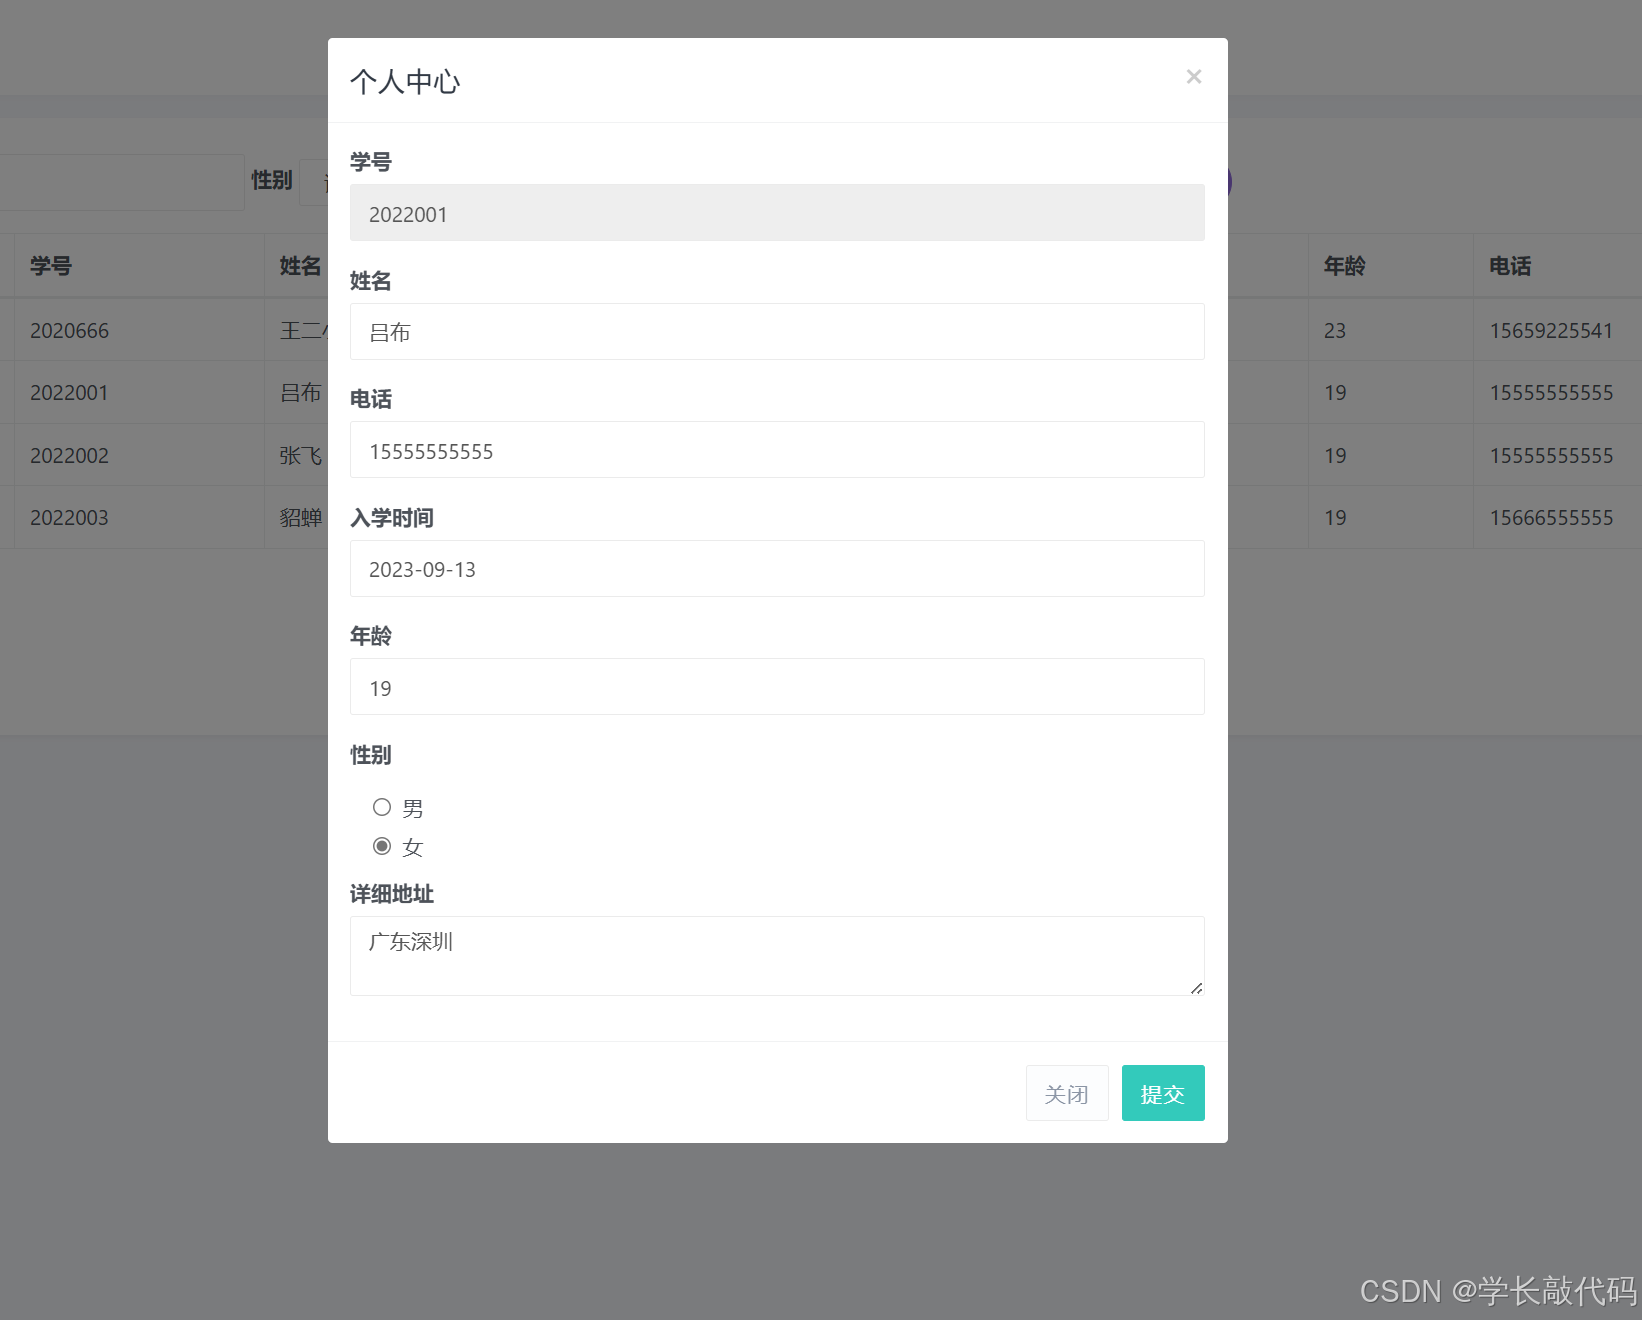Click the 关闭 button
The height and width of the screenshot is (1320, 1642).
tap(1066, 1093)
